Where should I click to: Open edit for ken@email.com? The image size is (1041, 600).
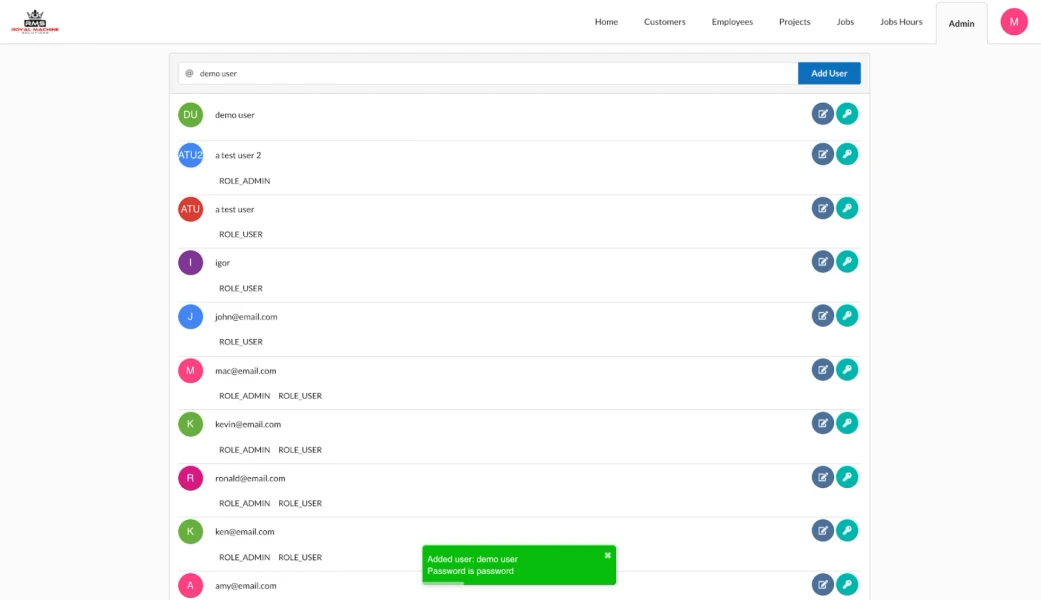tap(822, 531)
